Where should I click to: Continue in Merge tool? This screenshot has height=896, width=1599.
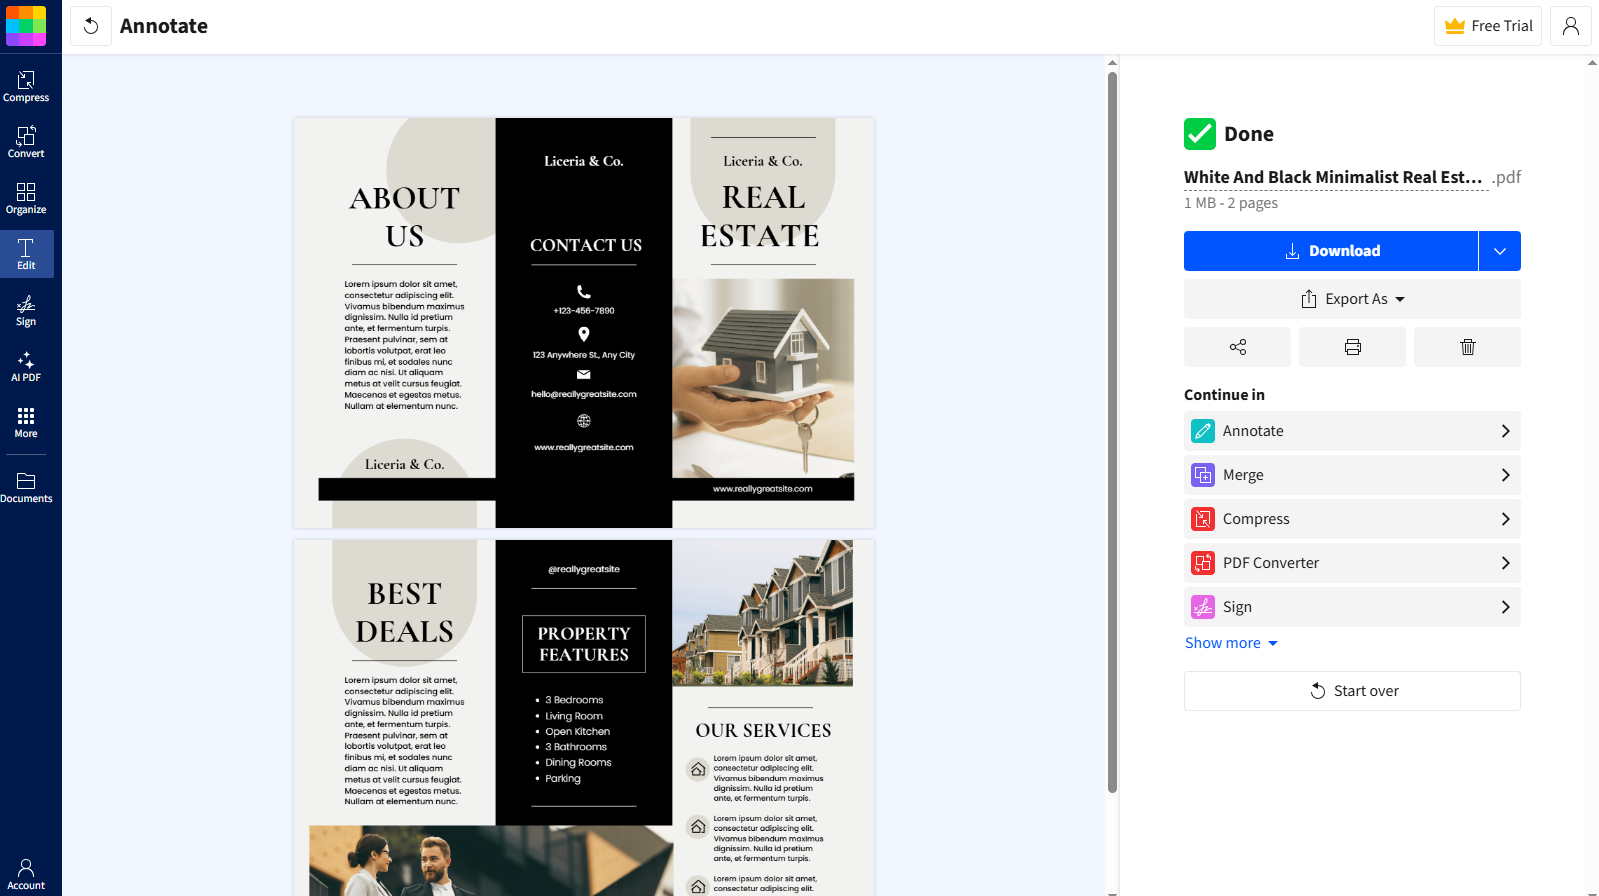[1352, 475]
